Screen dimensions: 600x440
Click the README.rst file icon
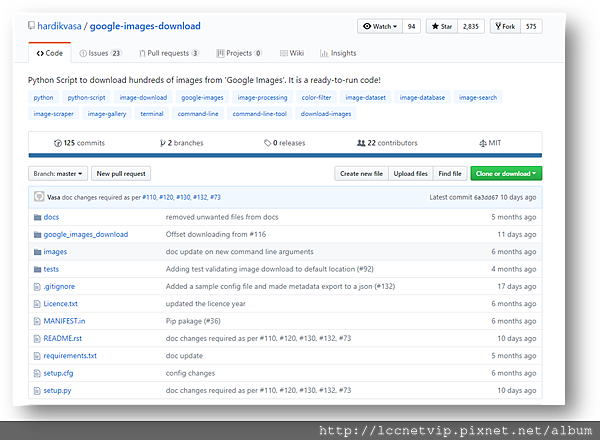coord(37,339)
